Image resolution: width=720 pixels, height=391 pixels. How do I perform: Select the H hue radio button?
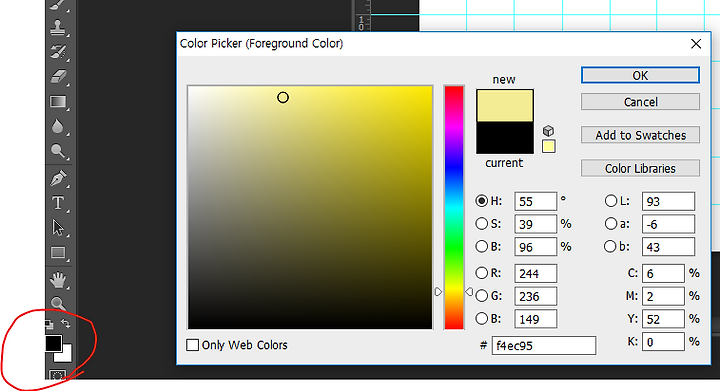tap(481, 201)
